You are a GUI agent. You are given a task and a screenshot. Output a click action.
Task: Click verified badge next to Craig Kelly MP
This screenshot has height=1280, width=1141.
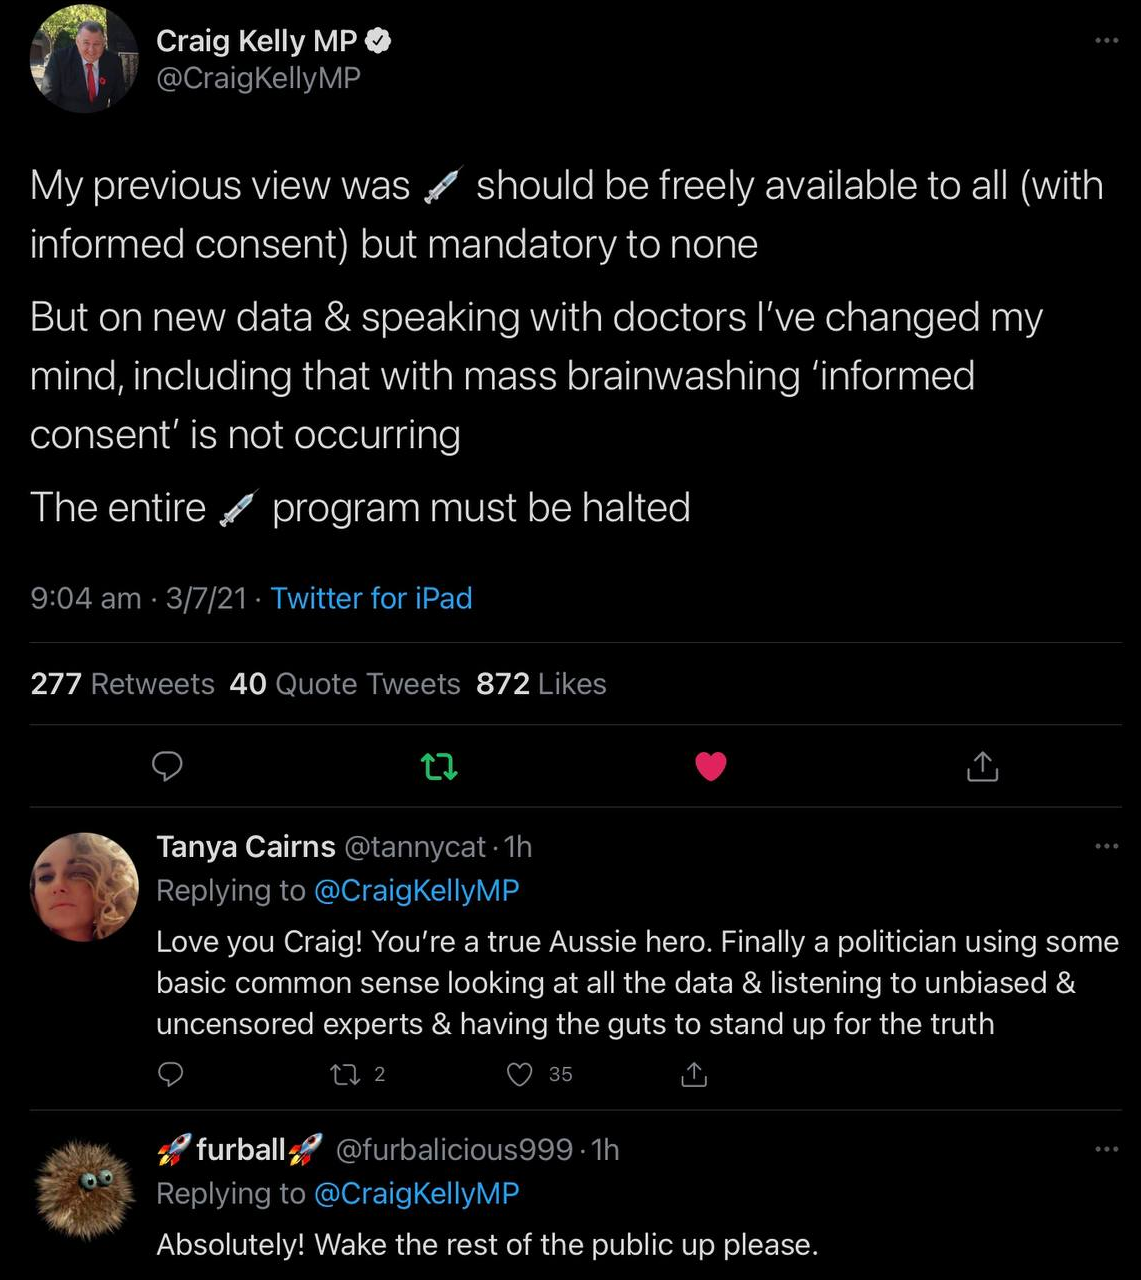(x=378, y=41)
